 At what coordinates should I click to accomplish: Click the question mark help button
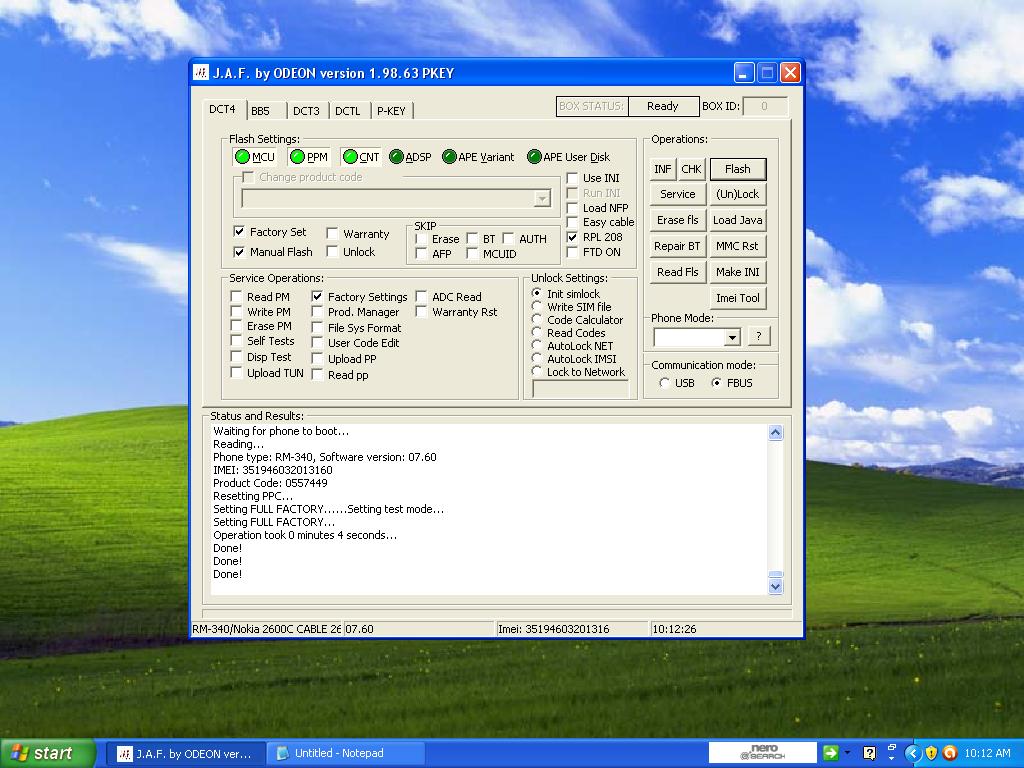[x=758, y=337]
